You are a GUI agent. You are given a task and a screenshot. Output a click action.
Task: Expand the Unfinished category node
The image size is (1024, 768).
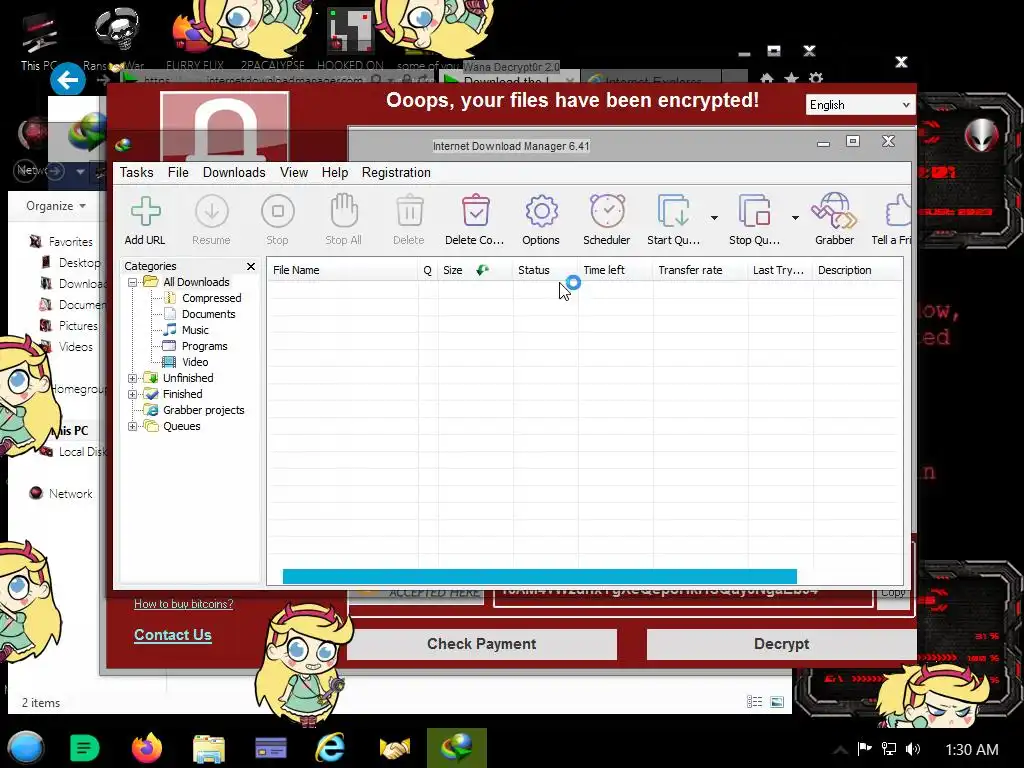pos(133,378)
